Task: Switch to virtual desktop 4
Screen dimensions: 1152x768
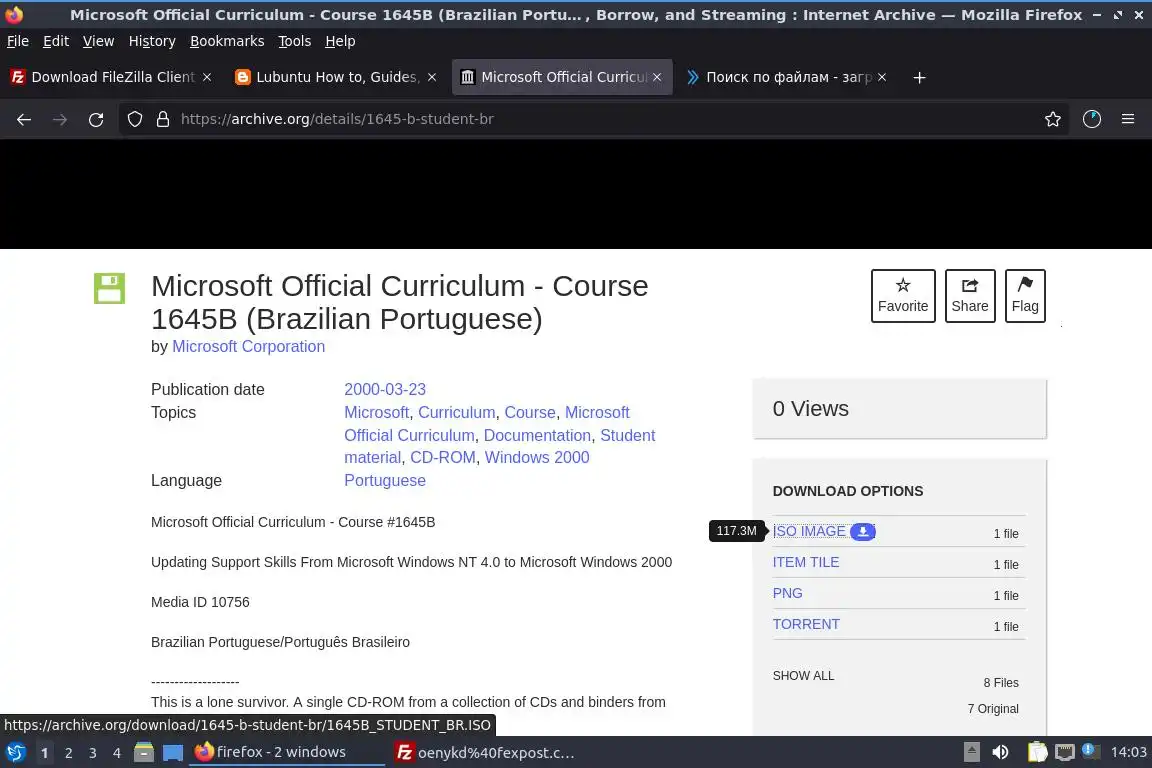Action: pyautogui.click(x=117, y=753)
